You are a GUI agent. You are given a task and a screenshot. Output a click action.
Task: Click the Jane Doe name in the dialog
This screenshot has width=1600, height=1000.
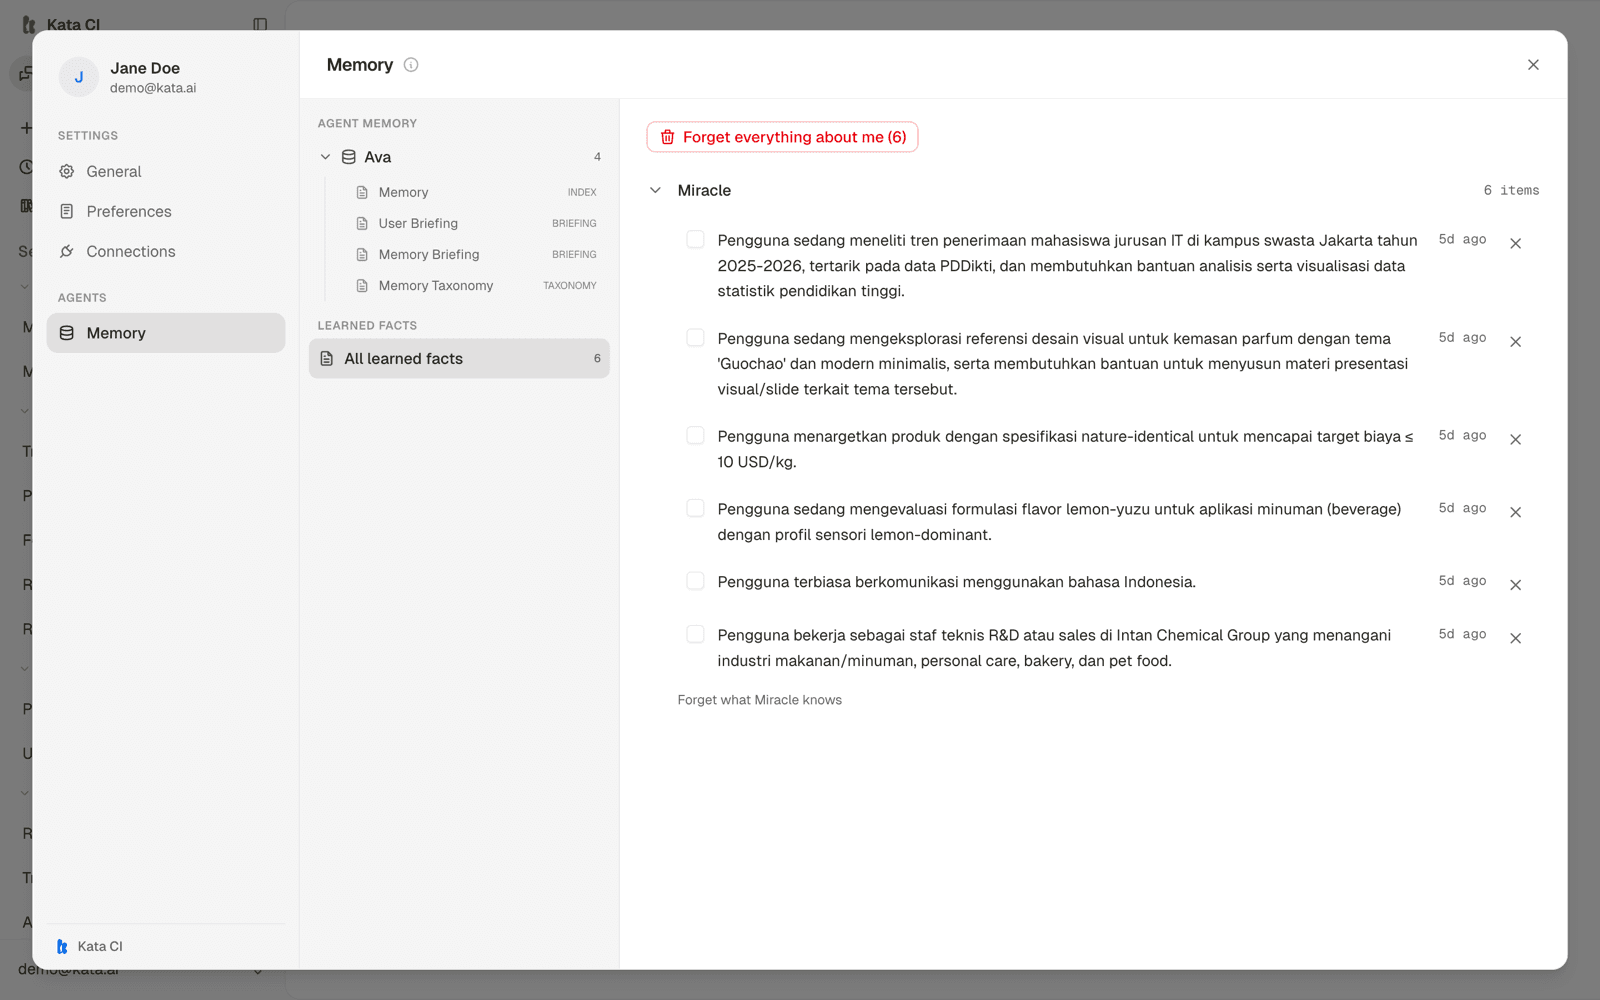145,68
